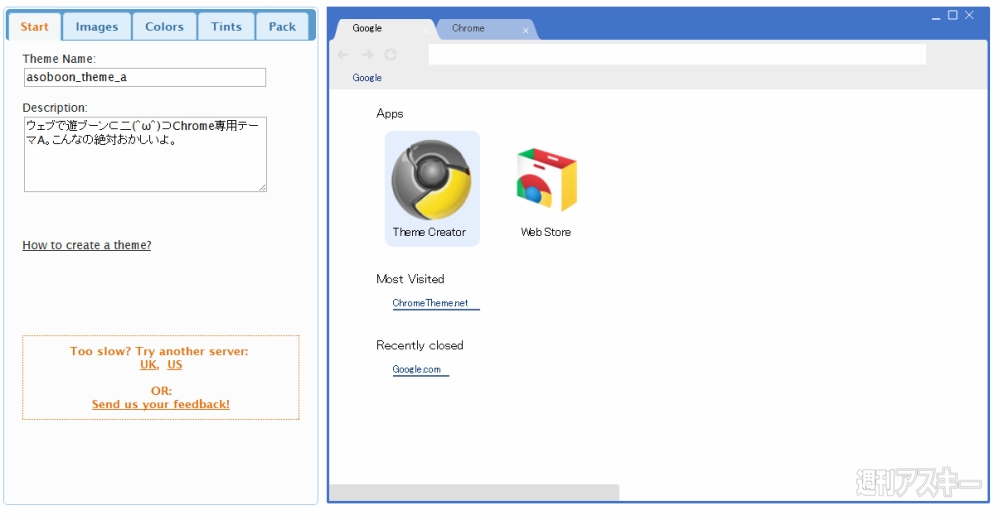This screenshot has height=515, width=1000.
Task: Switch to the Images tab
Action: point(97,27)
